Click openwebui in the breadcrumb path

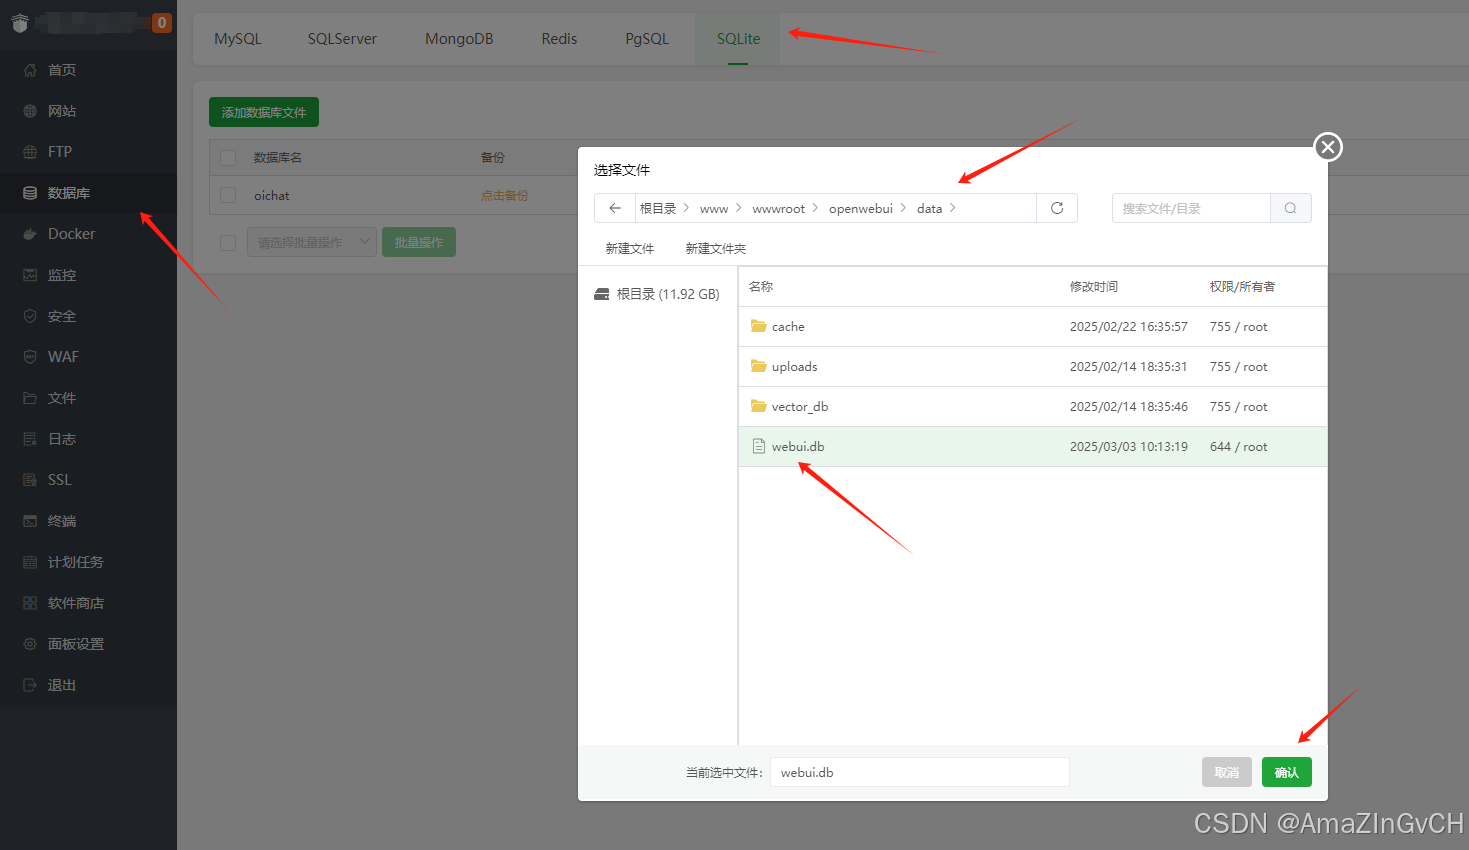click(861, 208)
